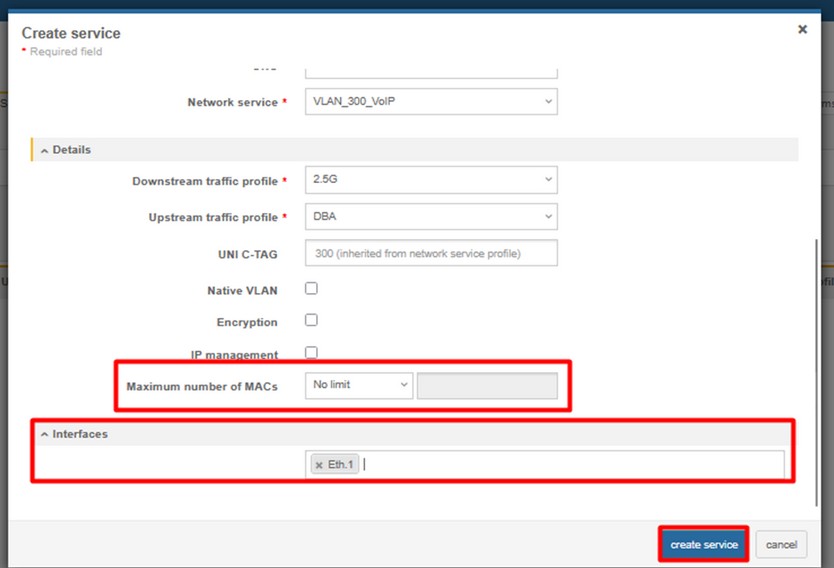Collapse the Interfaces section
Viewport: 834px width, 568px height.
point(80,434)
